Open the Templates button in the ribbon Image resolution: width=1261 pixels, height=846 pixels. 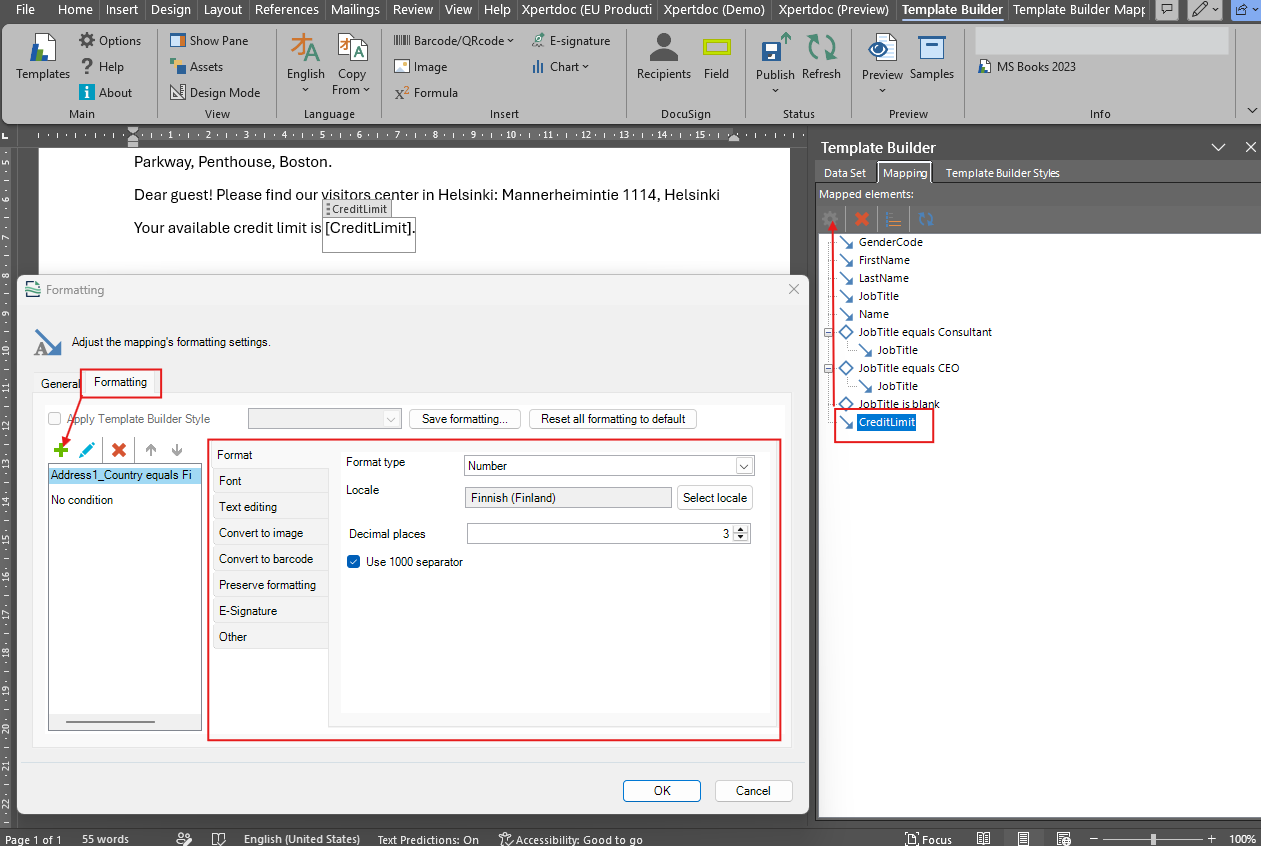pos(43,57)
